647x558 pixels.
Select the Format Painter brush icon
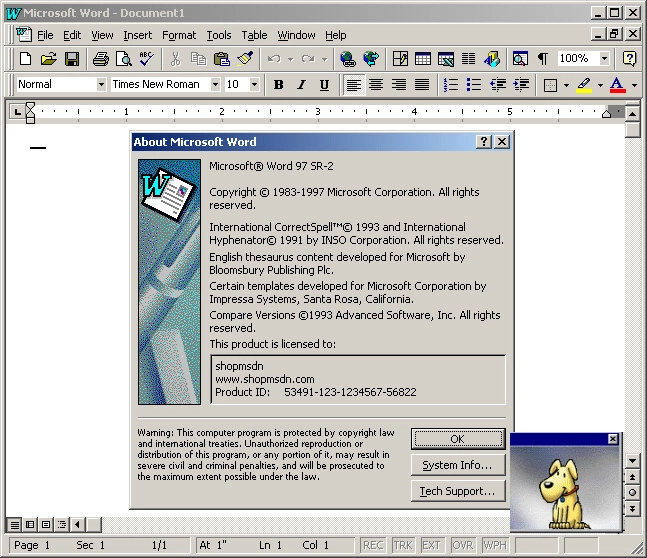[x=246, y=59]
